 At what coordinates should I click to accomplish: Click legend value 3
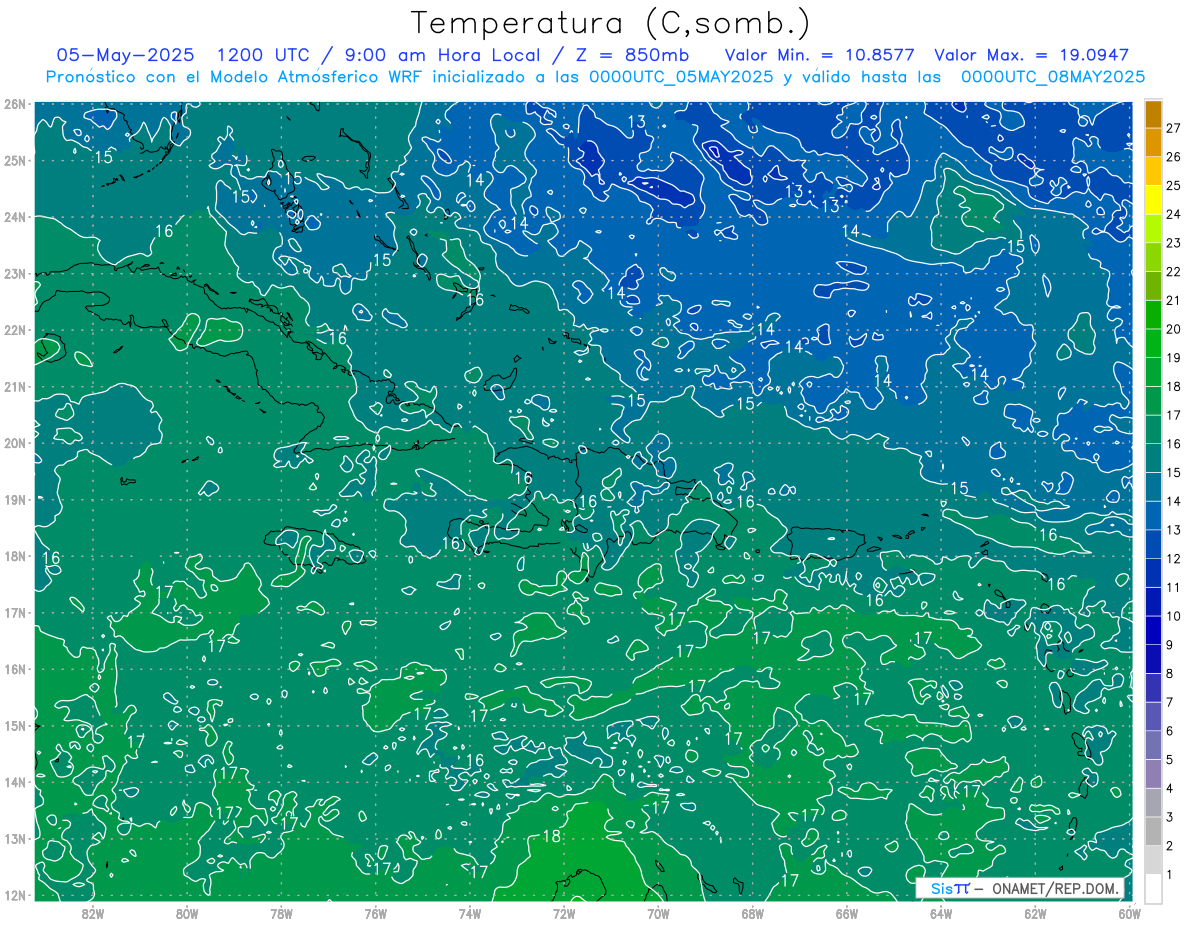click(1169, 817)
